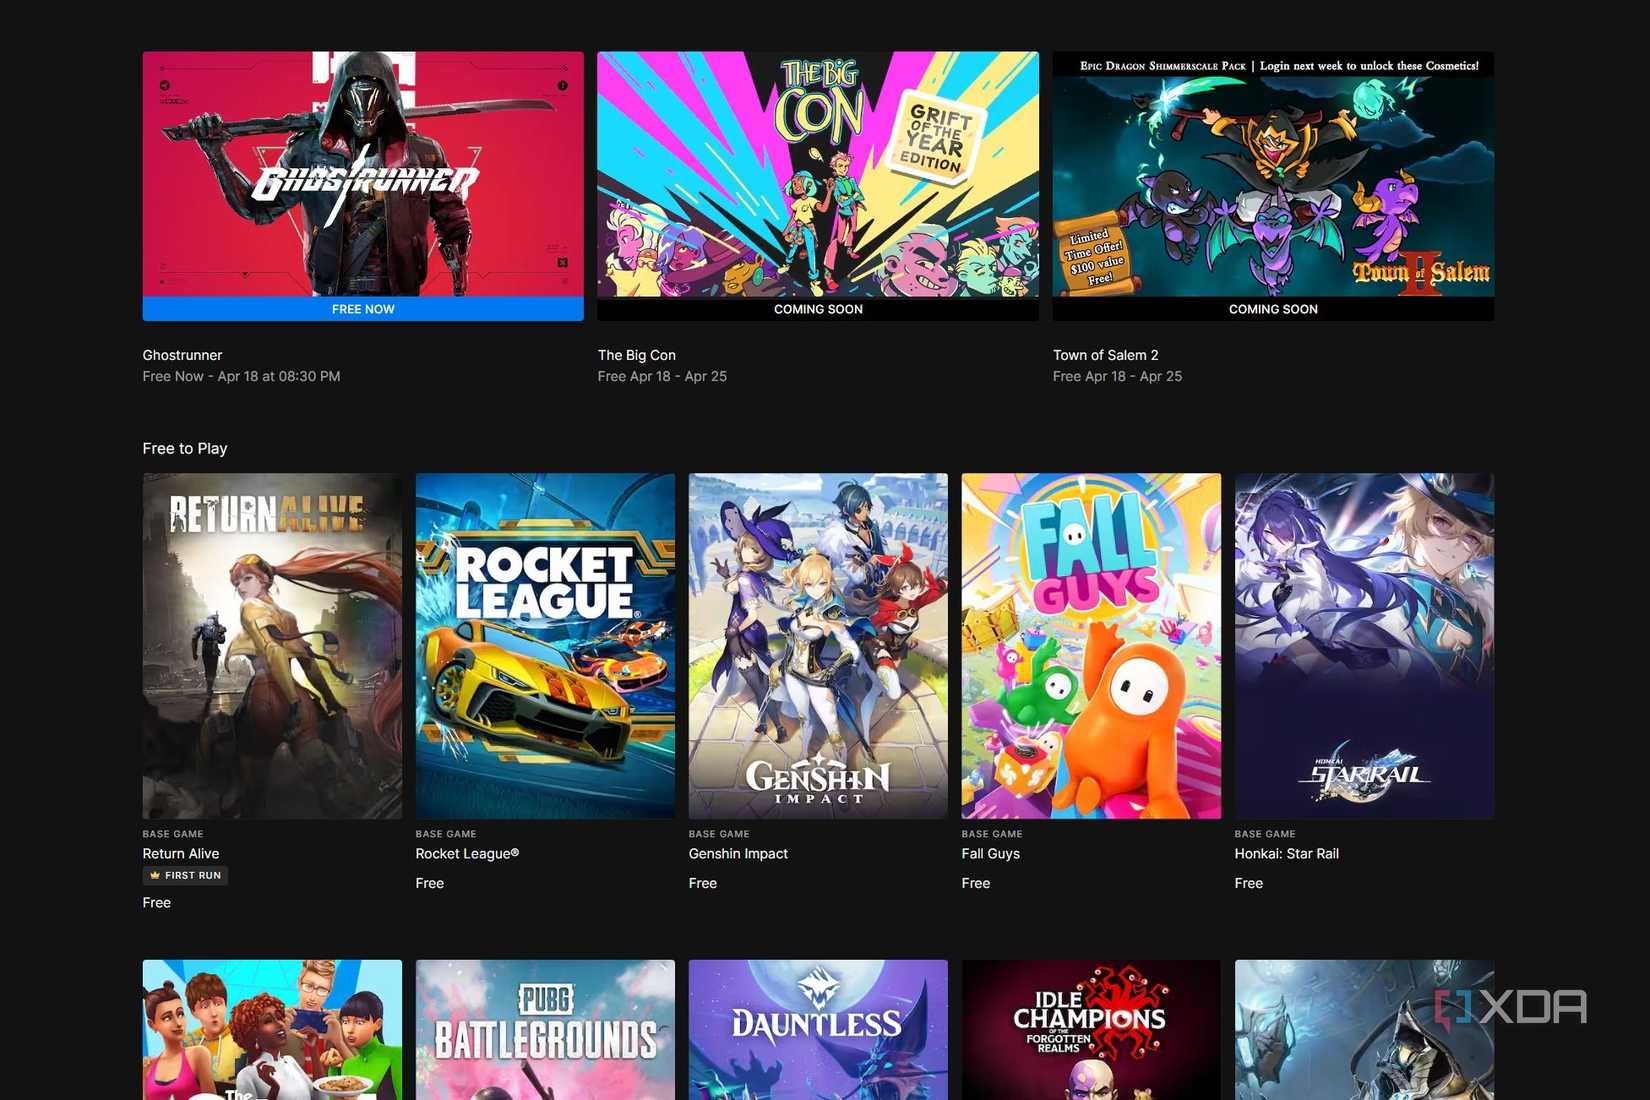Open the Honkai: Star Rail cover art
The width and height of the screenshot is (1650, 1100).
pyautogui.click(x=1364, y=646)
